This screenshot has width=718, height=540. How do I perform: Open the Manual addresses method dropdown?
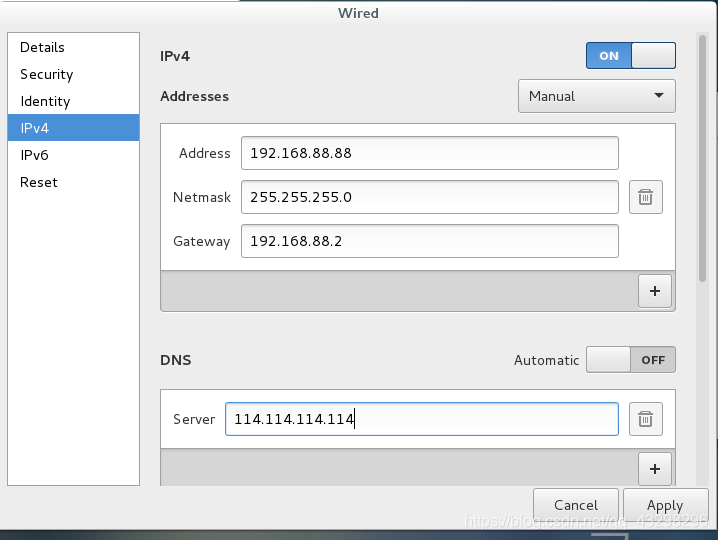(597, 96)
